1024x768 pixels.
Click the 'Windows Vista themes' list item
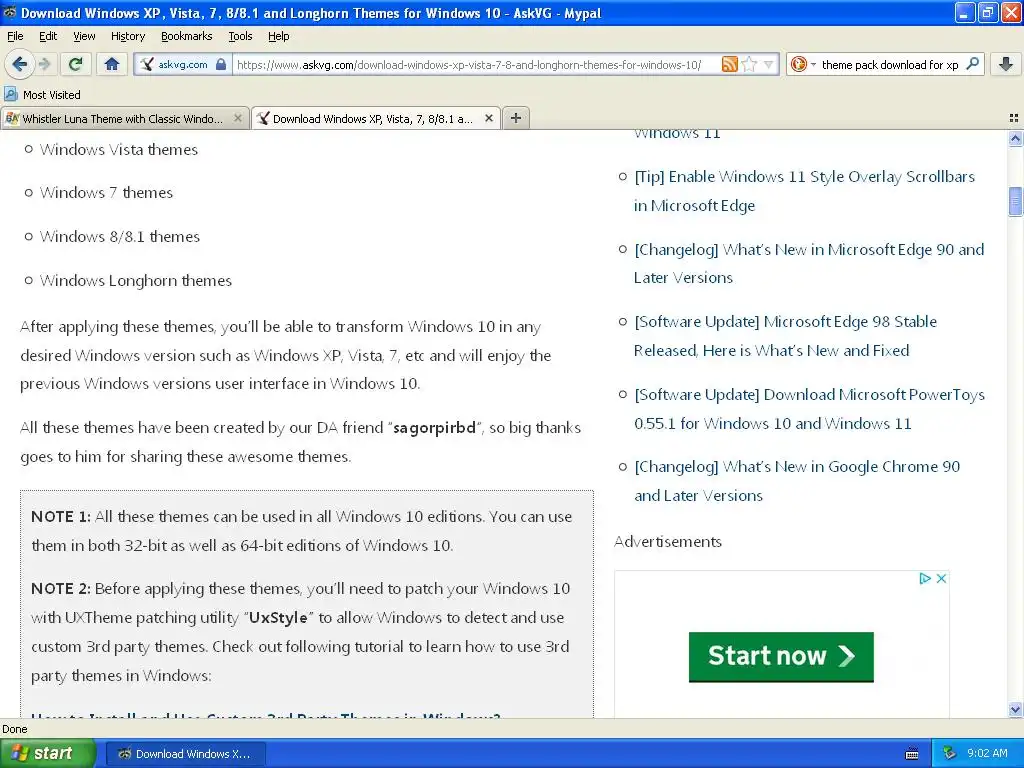tap(118, 150)
